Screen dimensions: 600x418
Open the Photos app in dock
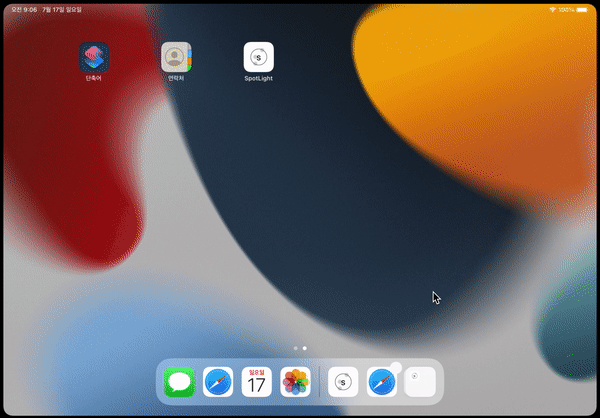(295, 382)
